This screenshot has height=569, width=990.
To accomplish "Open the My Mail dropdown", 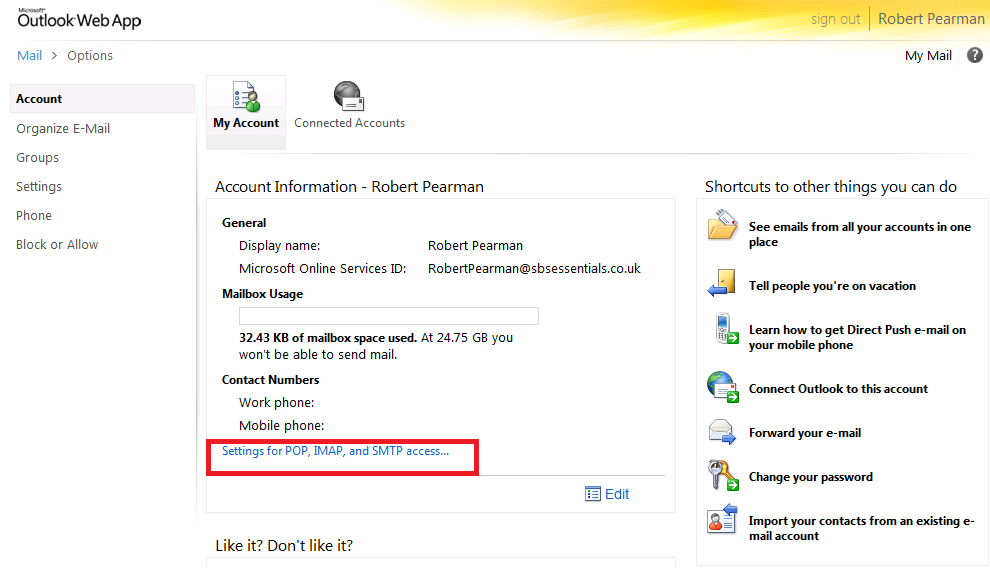I will pyautogui.click(x=928, y=56).
